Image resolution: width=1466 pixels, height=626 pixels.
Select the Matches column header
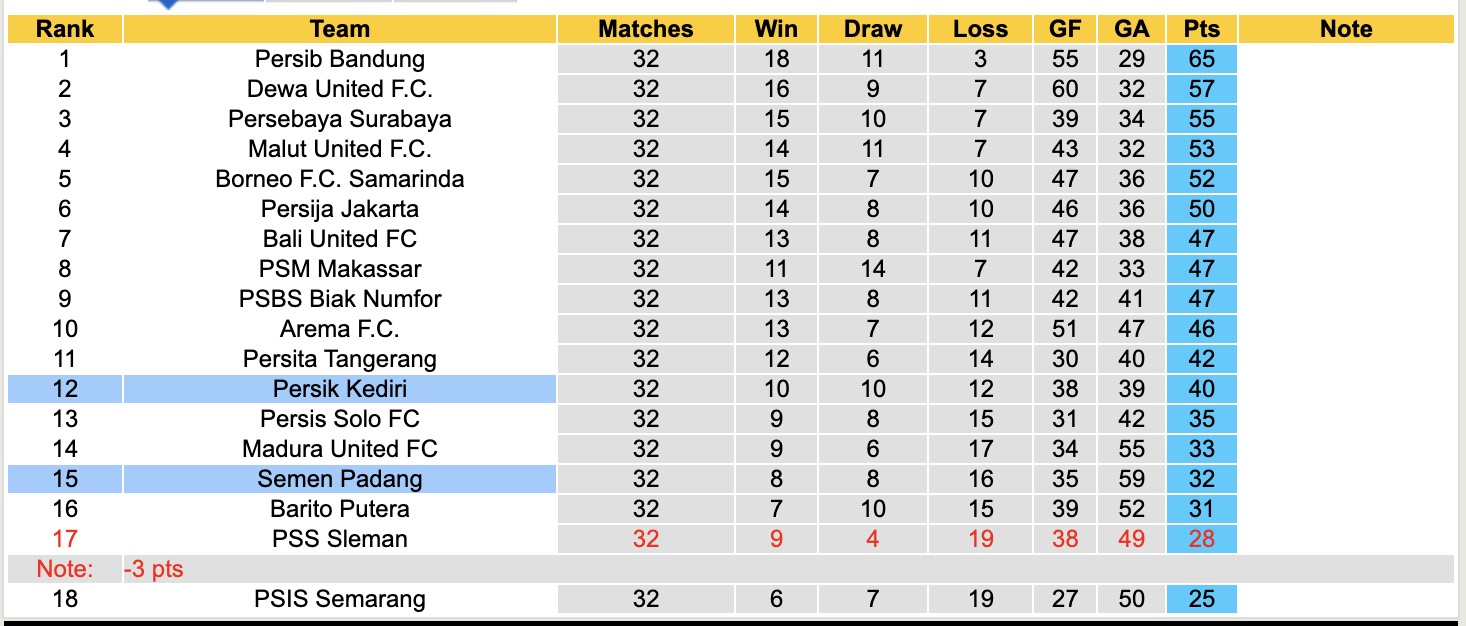645,29
